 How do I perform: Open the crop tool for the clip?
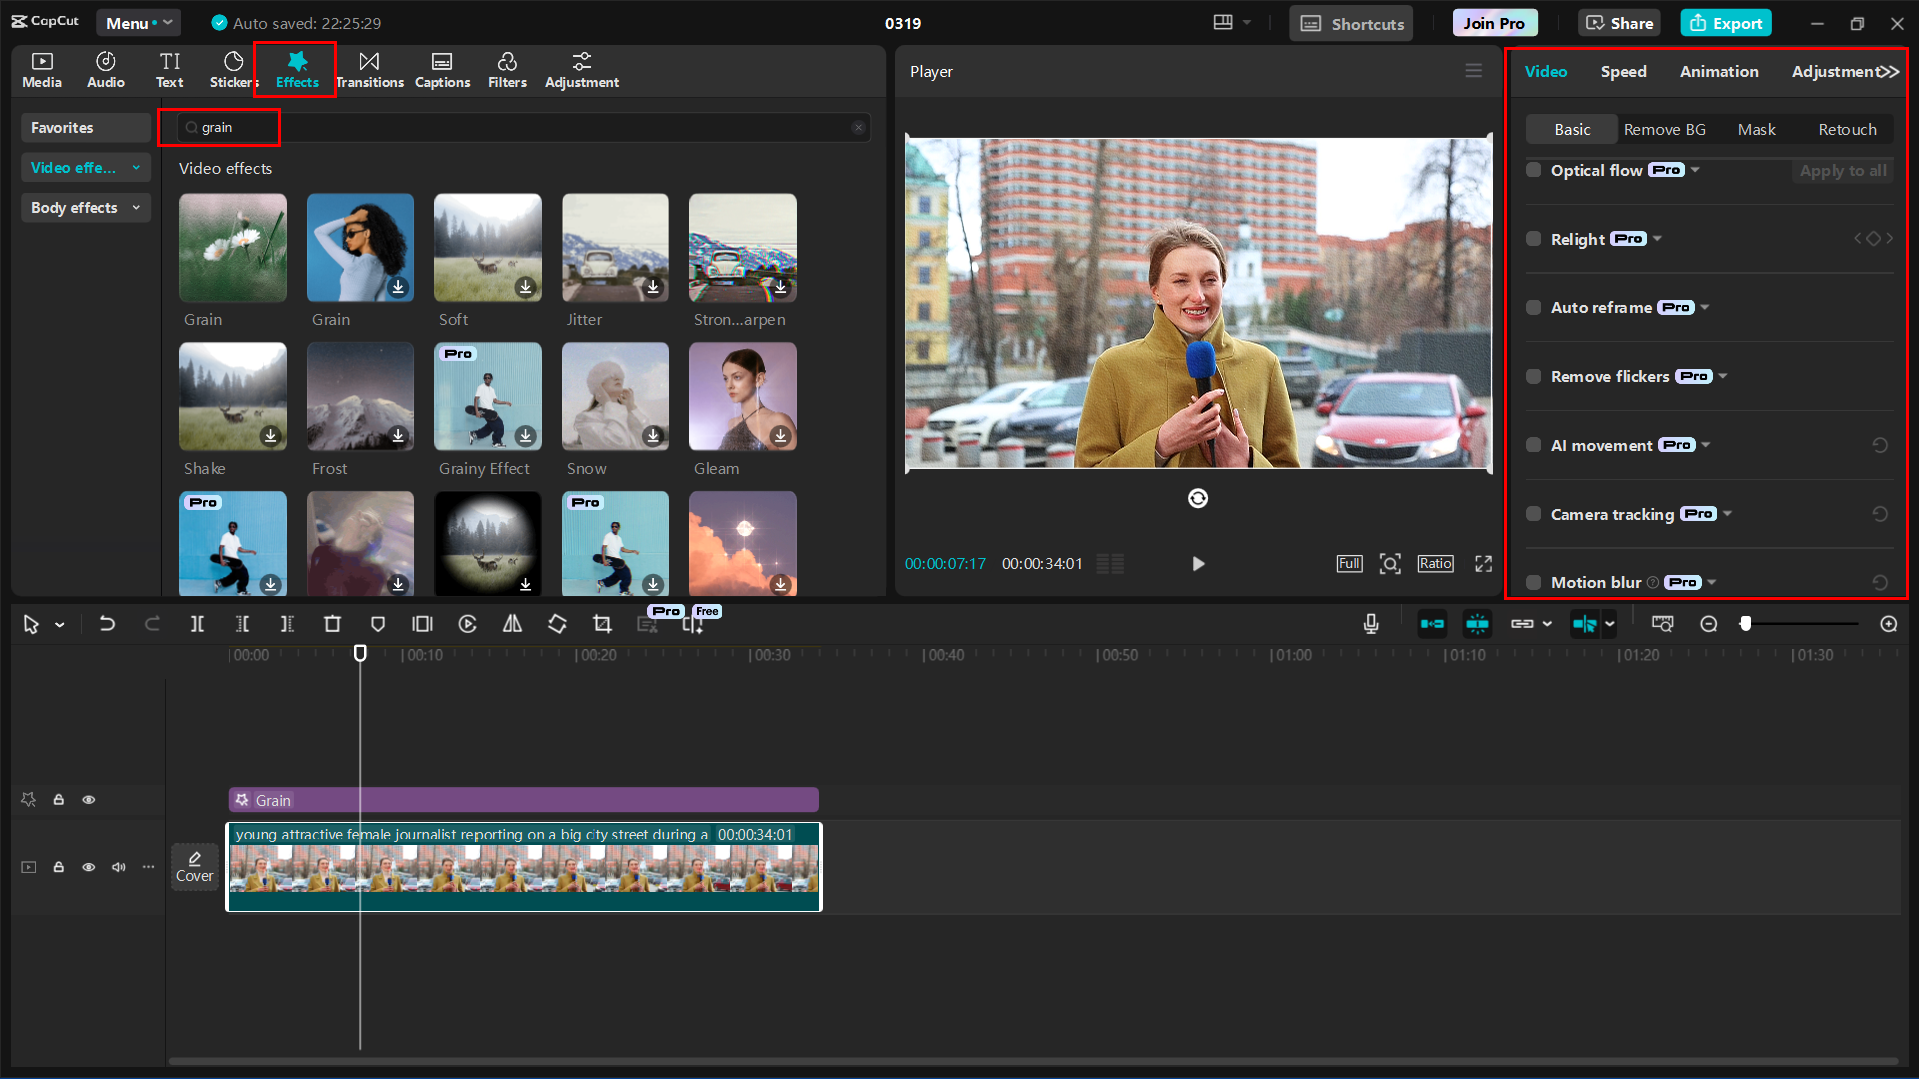pyautogui.click(x=602, y=623)
